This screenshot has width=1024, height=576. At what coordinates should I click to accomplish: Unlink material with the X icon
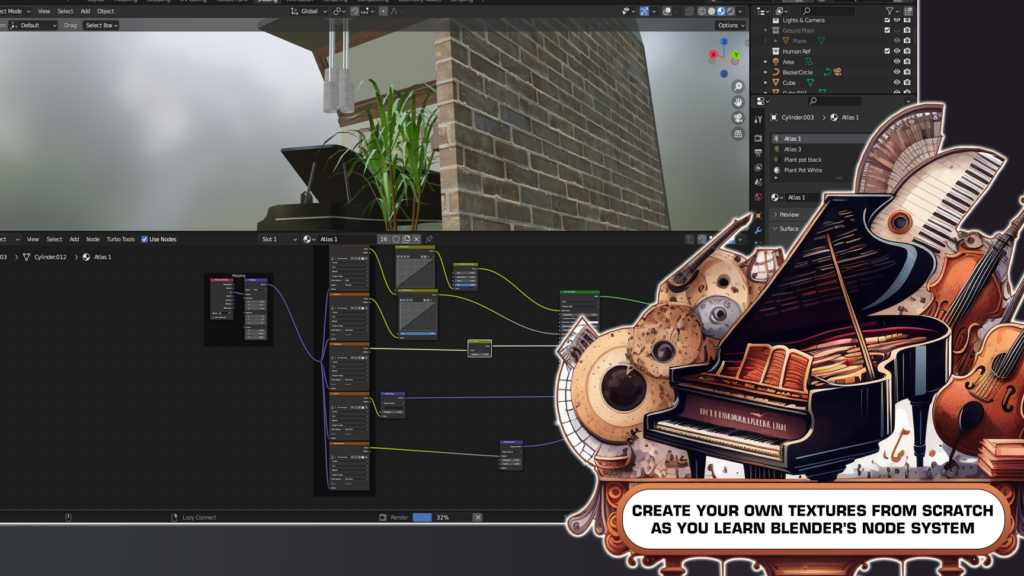click(x=417, y=239)
